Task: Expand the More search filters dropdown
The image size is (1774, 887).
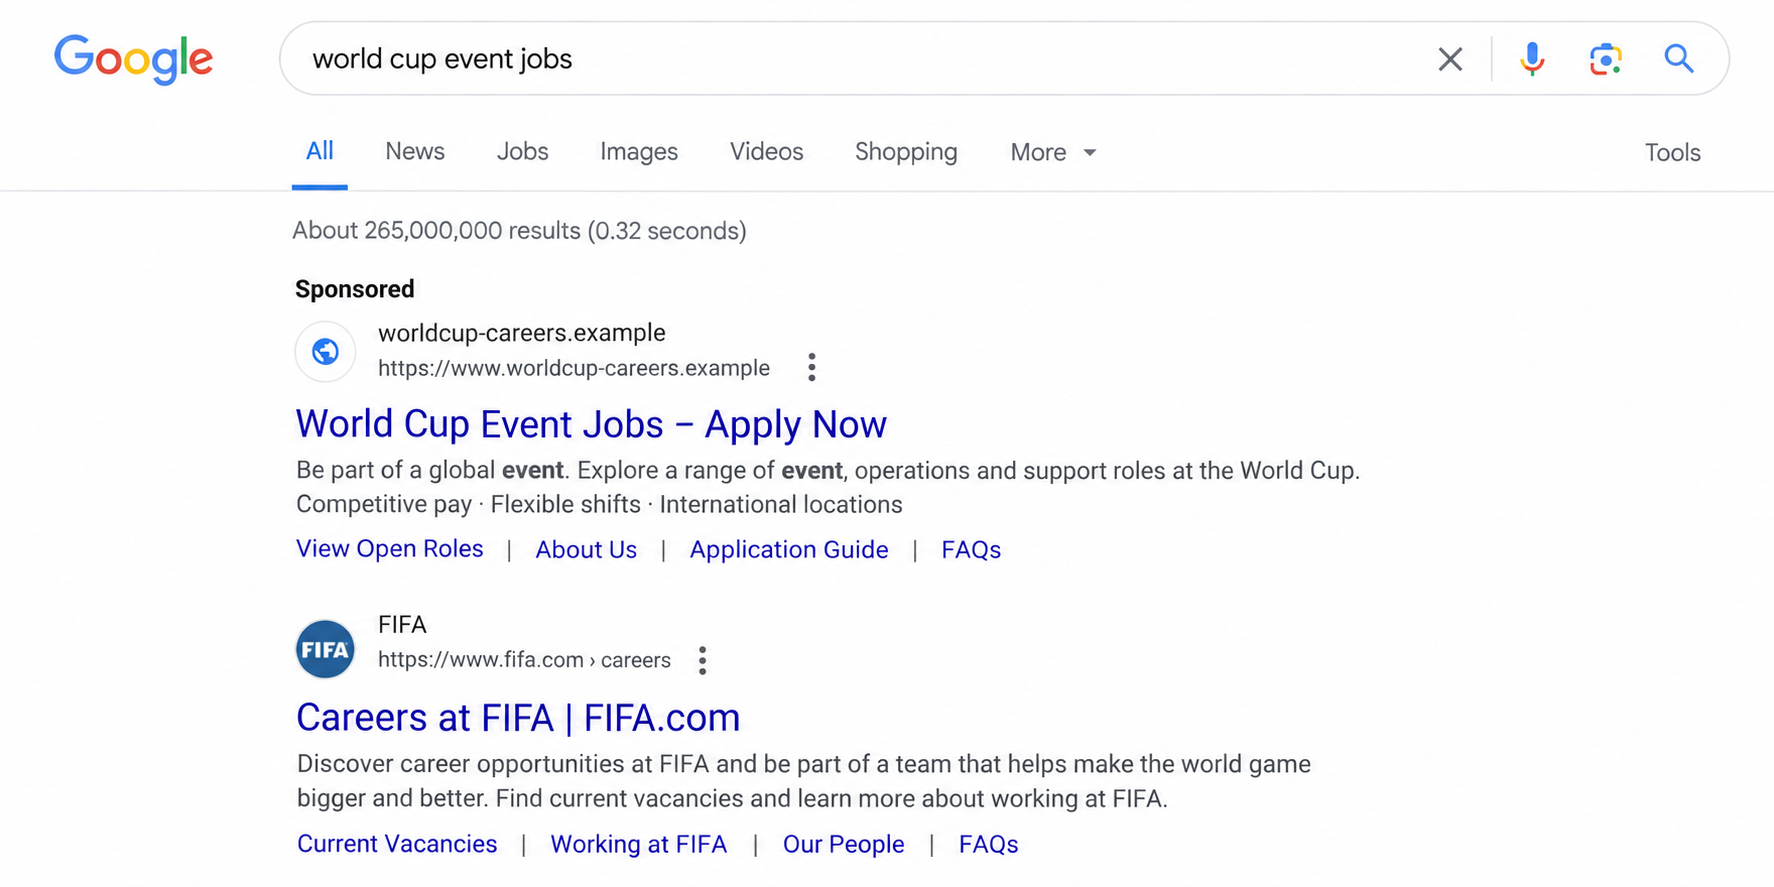Action: [1053, 152]
